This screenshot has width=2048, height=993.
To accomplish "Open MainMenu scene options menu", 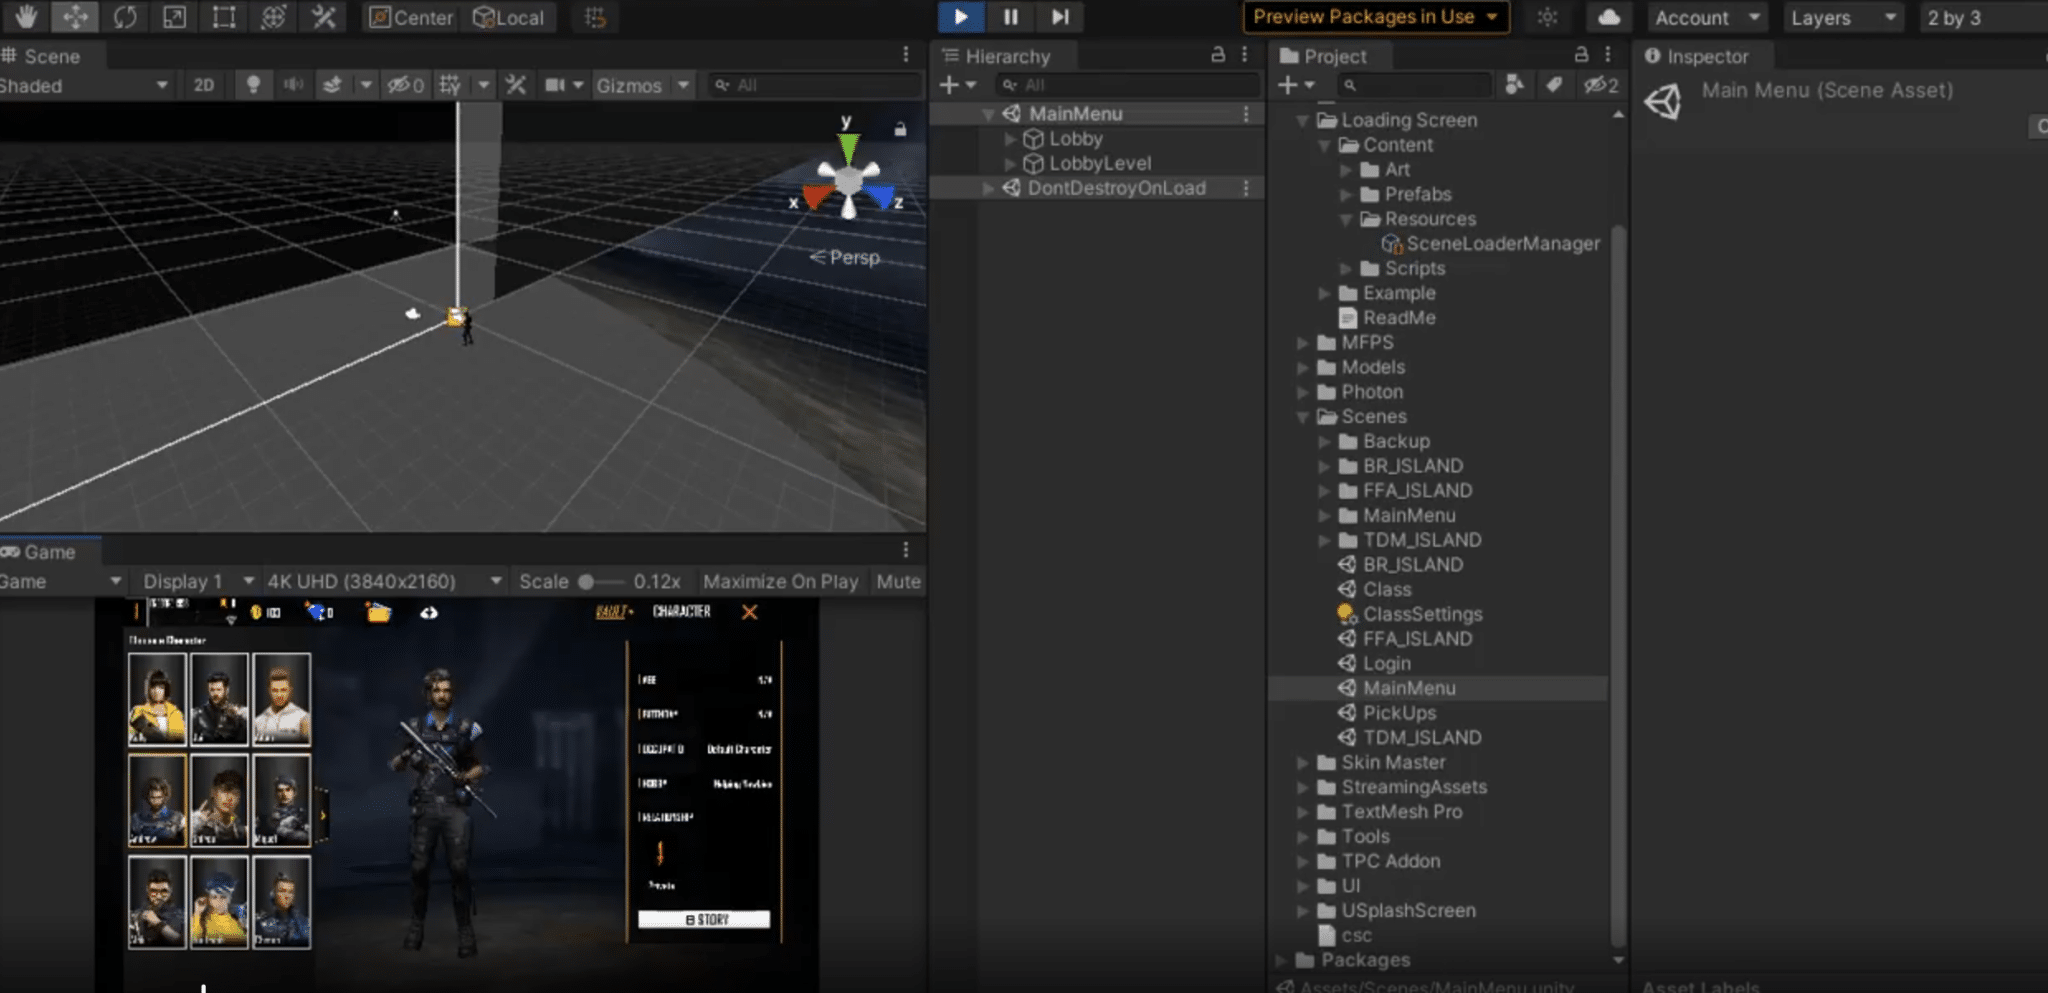I will pyautogui.click(x=1246, y=114).
